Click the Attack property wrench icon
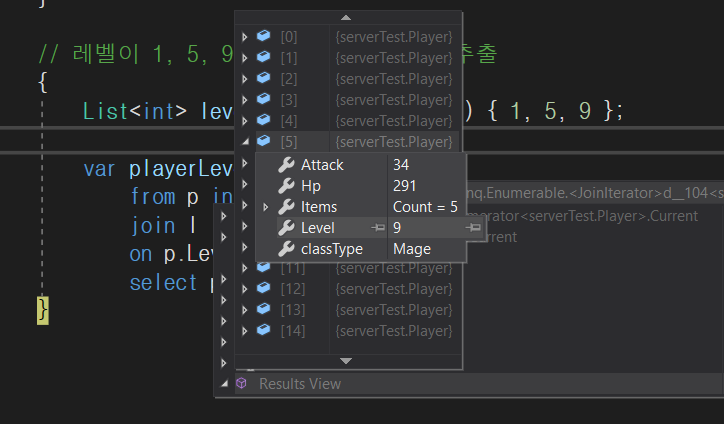This screenshot has width=724, height=424. pyautogui.click(x=285, y=165)
